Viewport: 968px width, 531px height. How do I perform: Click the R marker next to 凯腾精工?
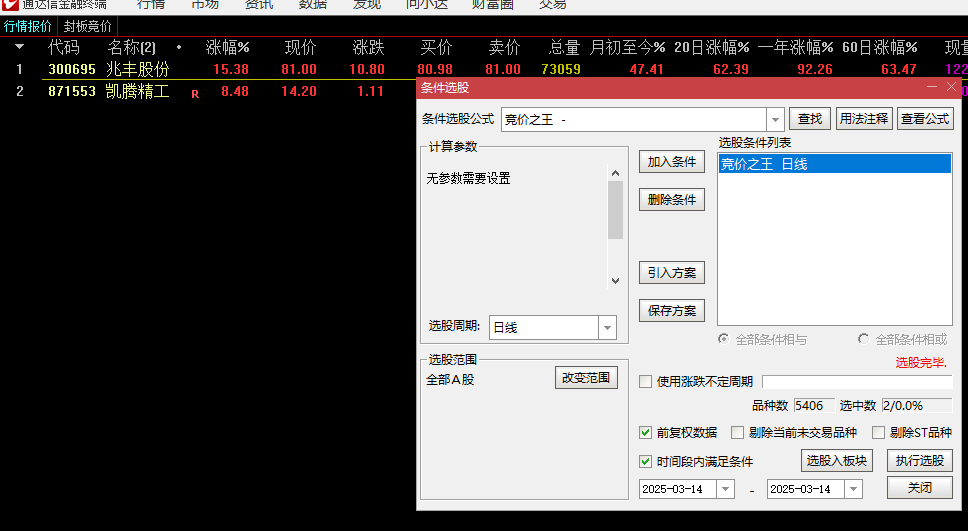pyautogui.click(x=195, y=94)
